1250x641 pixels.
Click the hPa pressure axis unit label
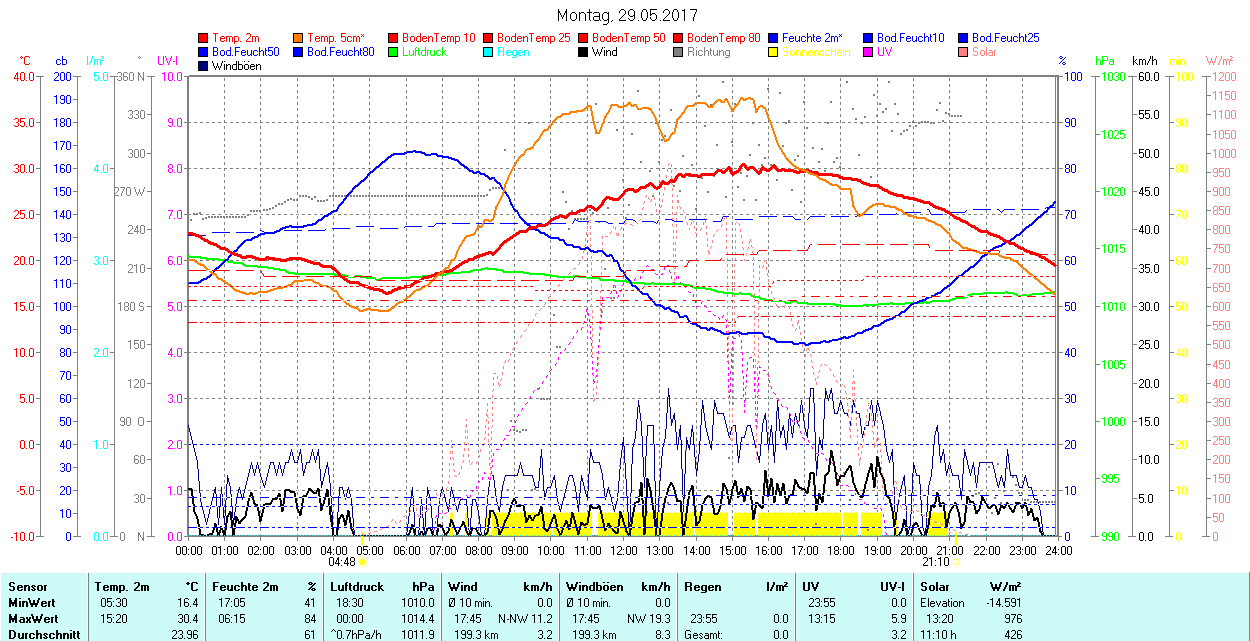point(1104,60)
